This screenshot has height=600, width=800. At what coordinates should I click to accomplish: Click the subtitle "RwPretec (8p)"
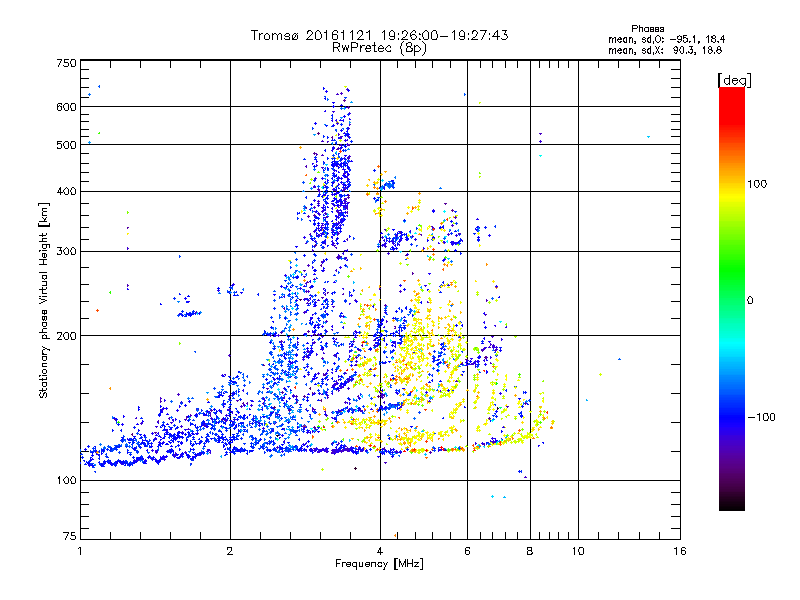379,48
